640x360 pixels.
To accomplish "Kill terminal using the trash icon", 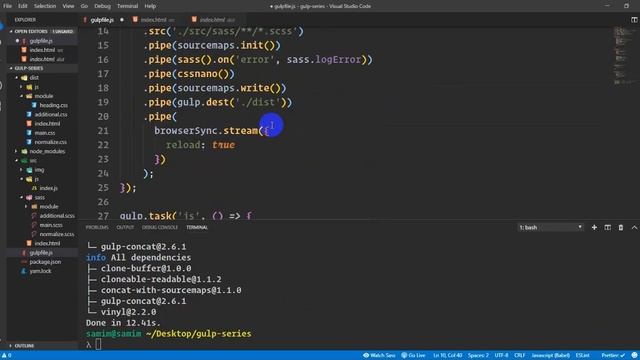I will [x=621, y=227].
